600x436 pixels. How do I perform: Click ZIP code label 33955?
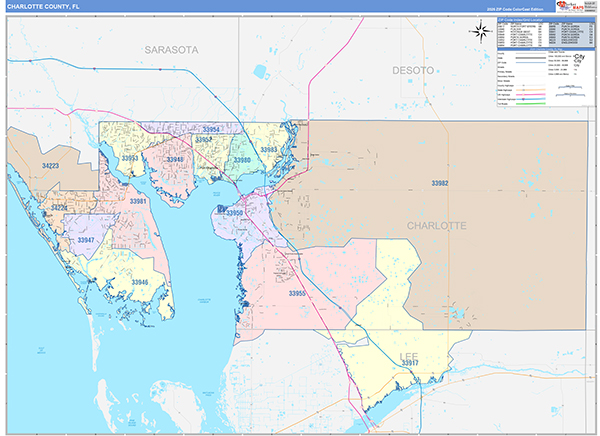click(297, 294)
